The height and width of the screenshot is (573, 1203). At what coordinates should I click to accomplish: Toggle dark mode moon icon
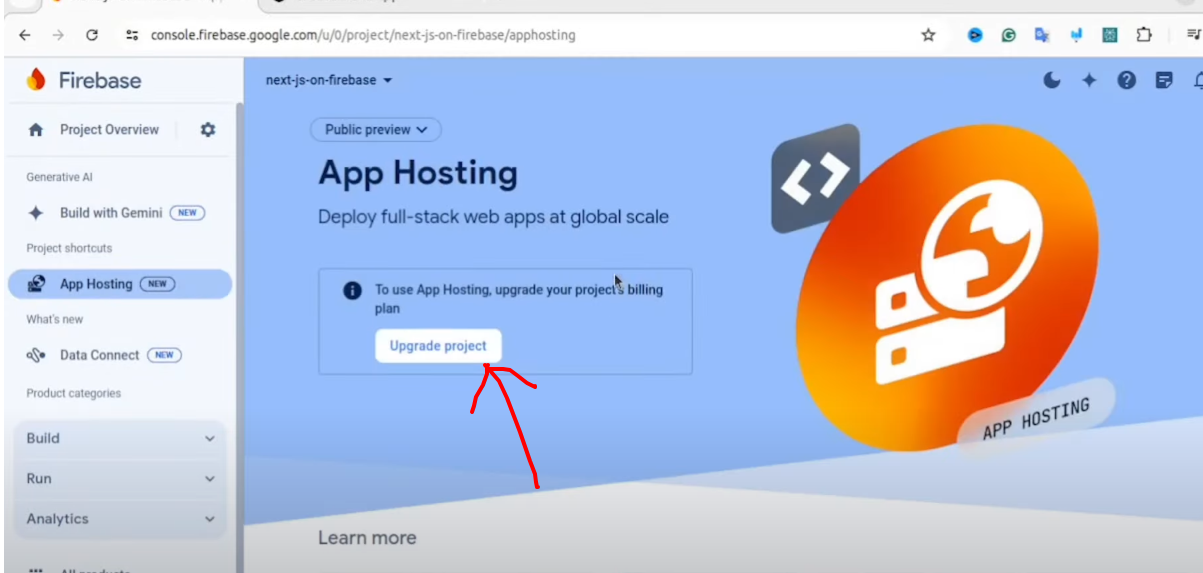[1052, 81]
